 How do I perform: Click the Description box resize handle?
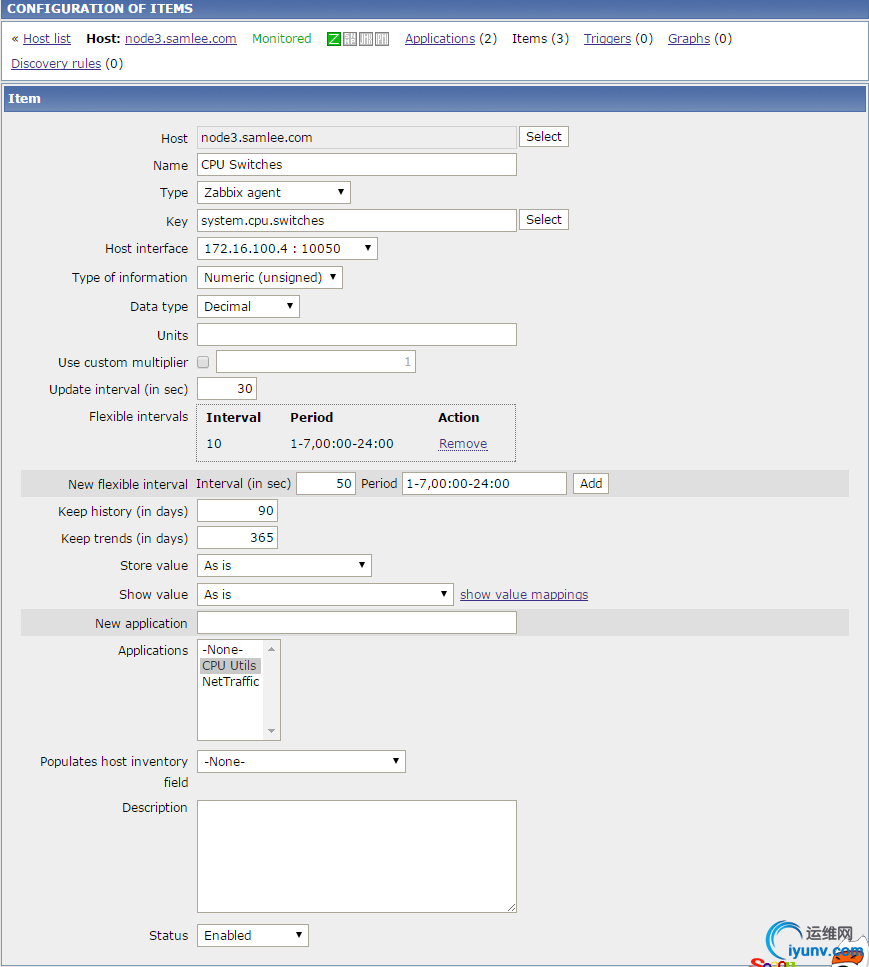coord(511,907)
